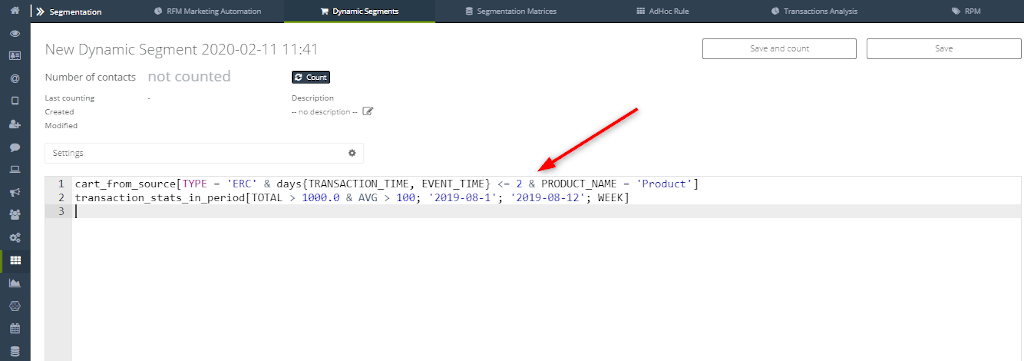This screenshot has height=361, width=1024.
Task: Click the 'not counted' contacts value
Action: point(189,76)
